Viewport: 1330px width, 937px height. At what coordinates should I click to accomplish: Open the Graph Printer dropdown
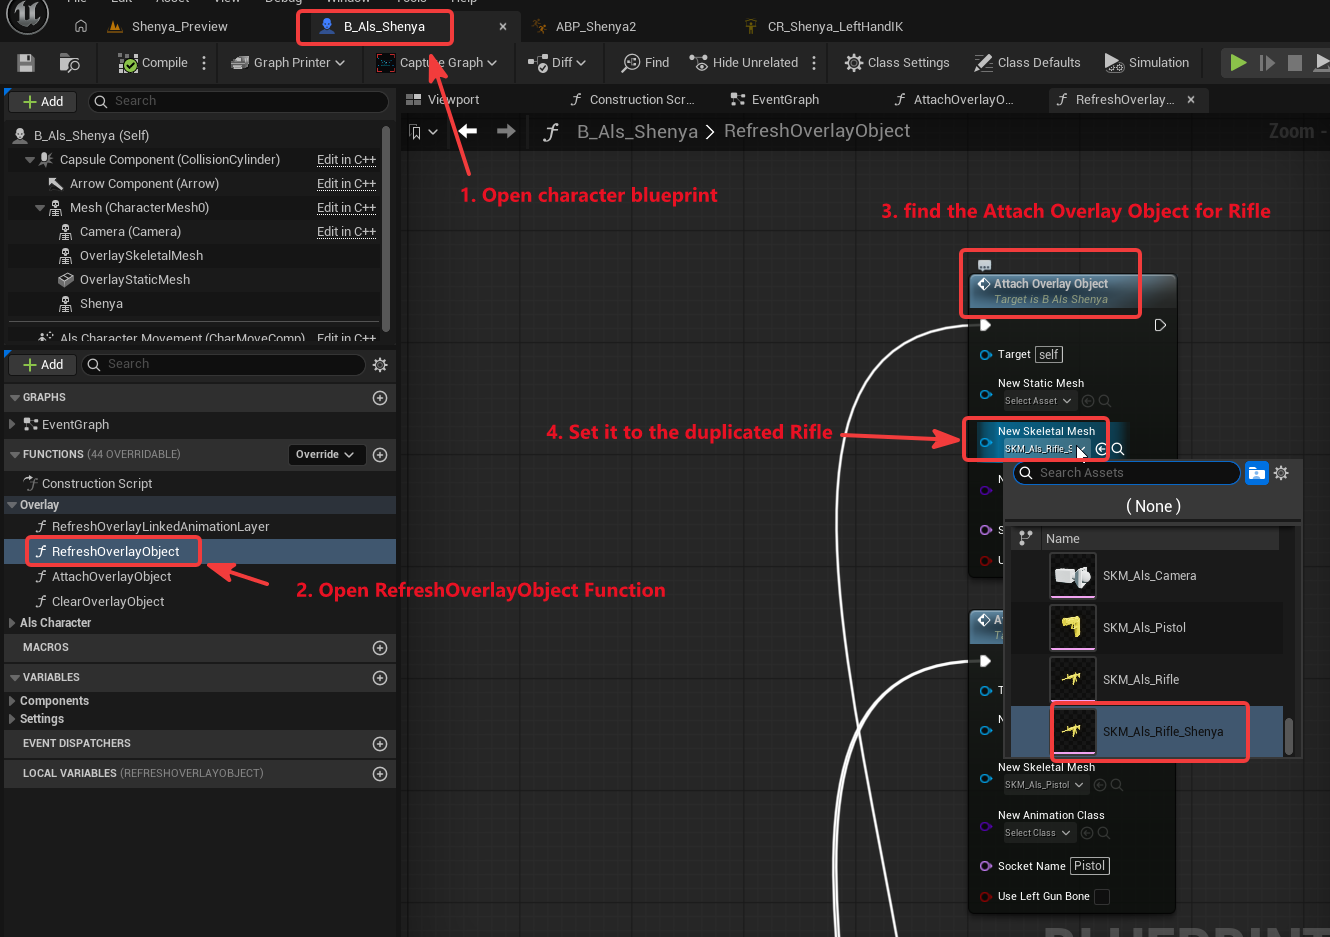pos(288,63)
